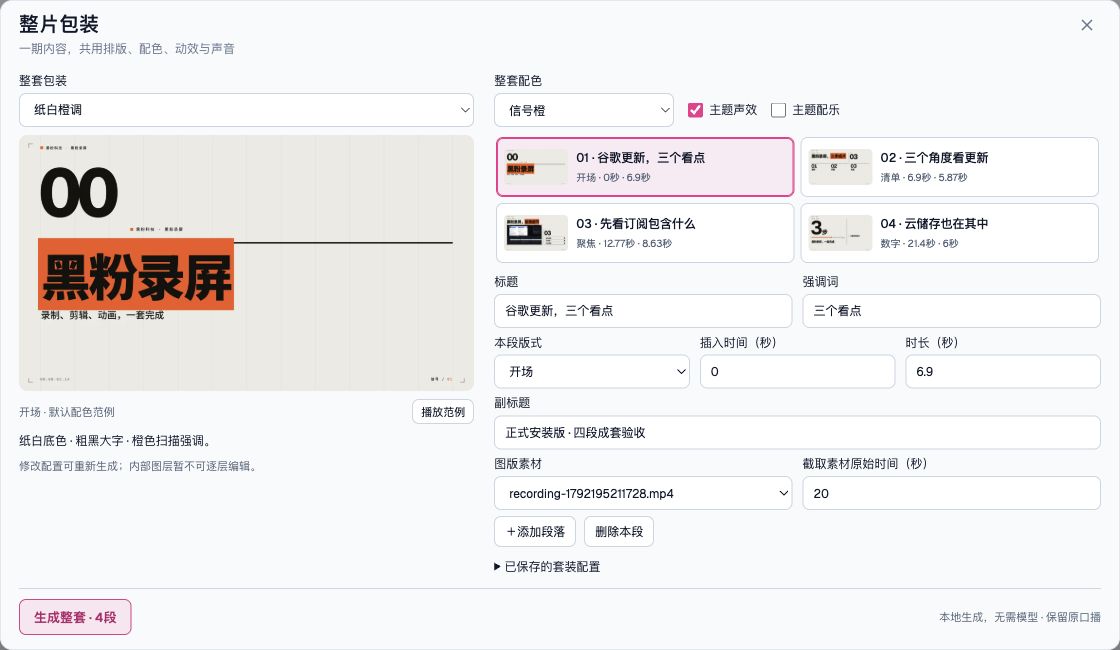Click the ＋添加段落 button
The image size is (1120, 650).
(535, 531)
